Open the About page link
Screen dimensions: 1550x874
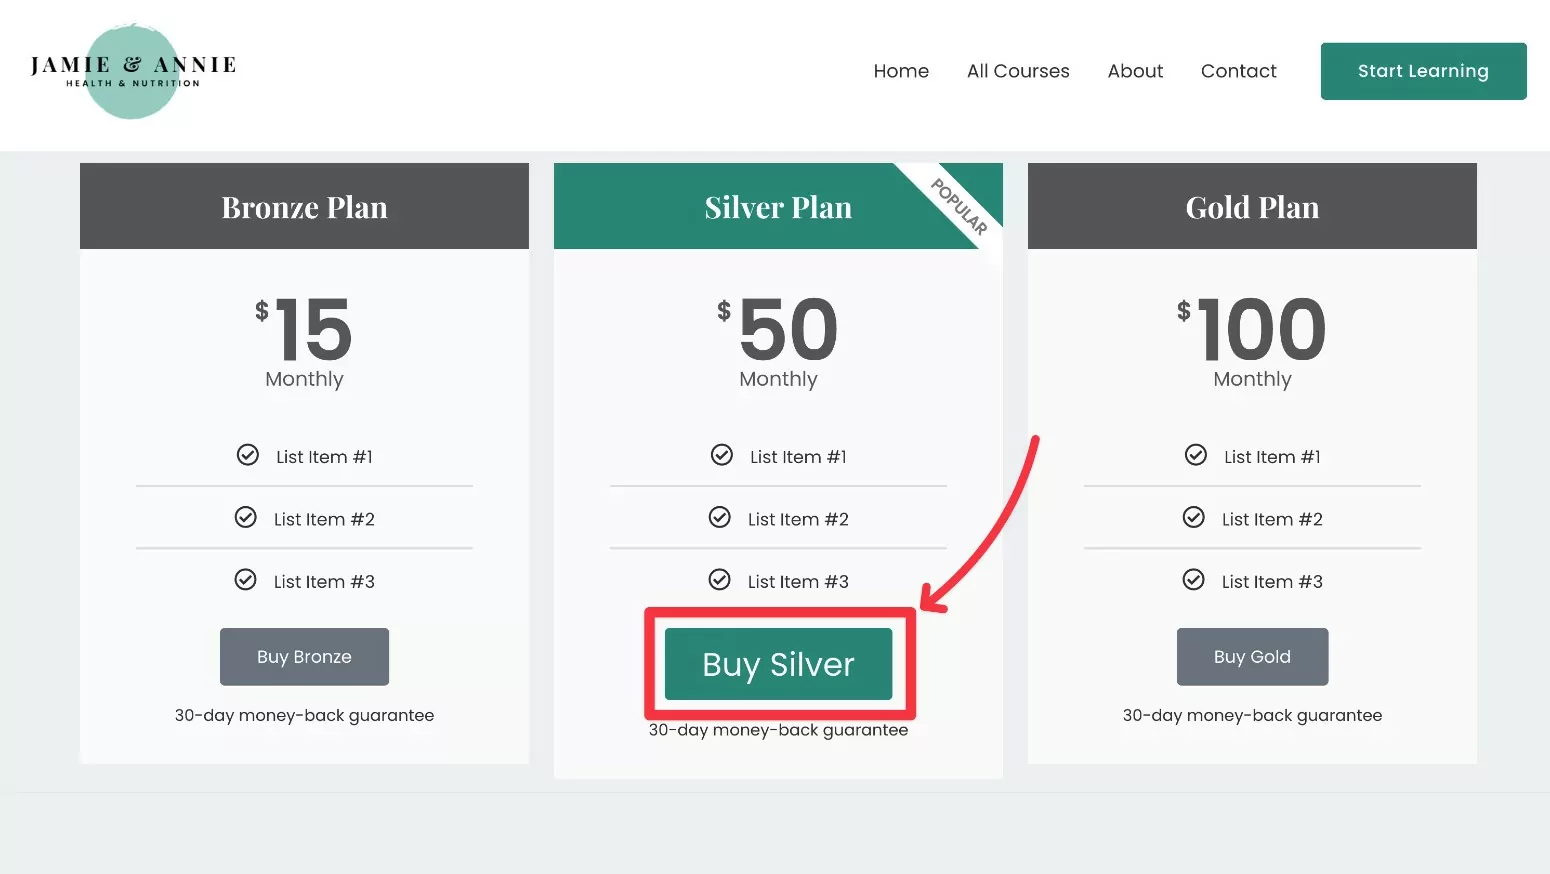[1135, 71]
